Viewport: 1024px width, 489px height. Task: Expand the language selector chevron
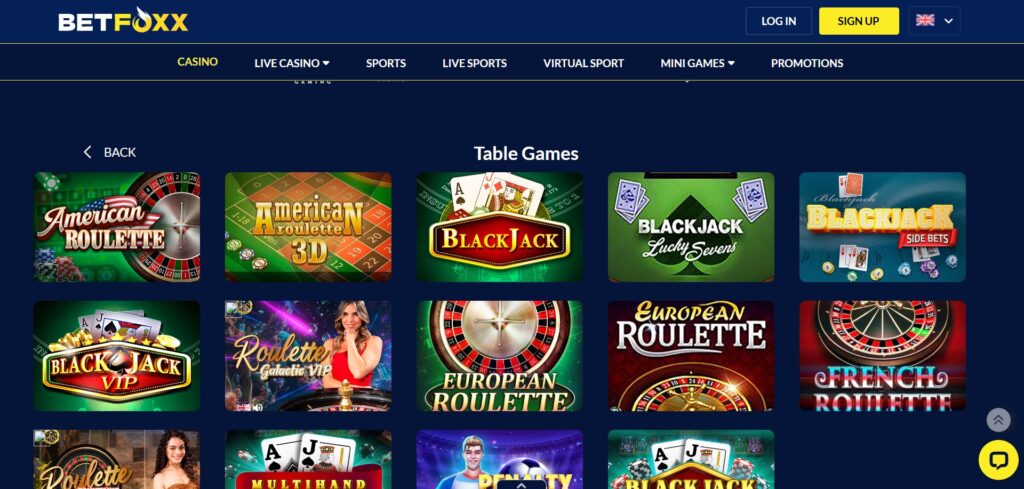click(x=948, y=21)
